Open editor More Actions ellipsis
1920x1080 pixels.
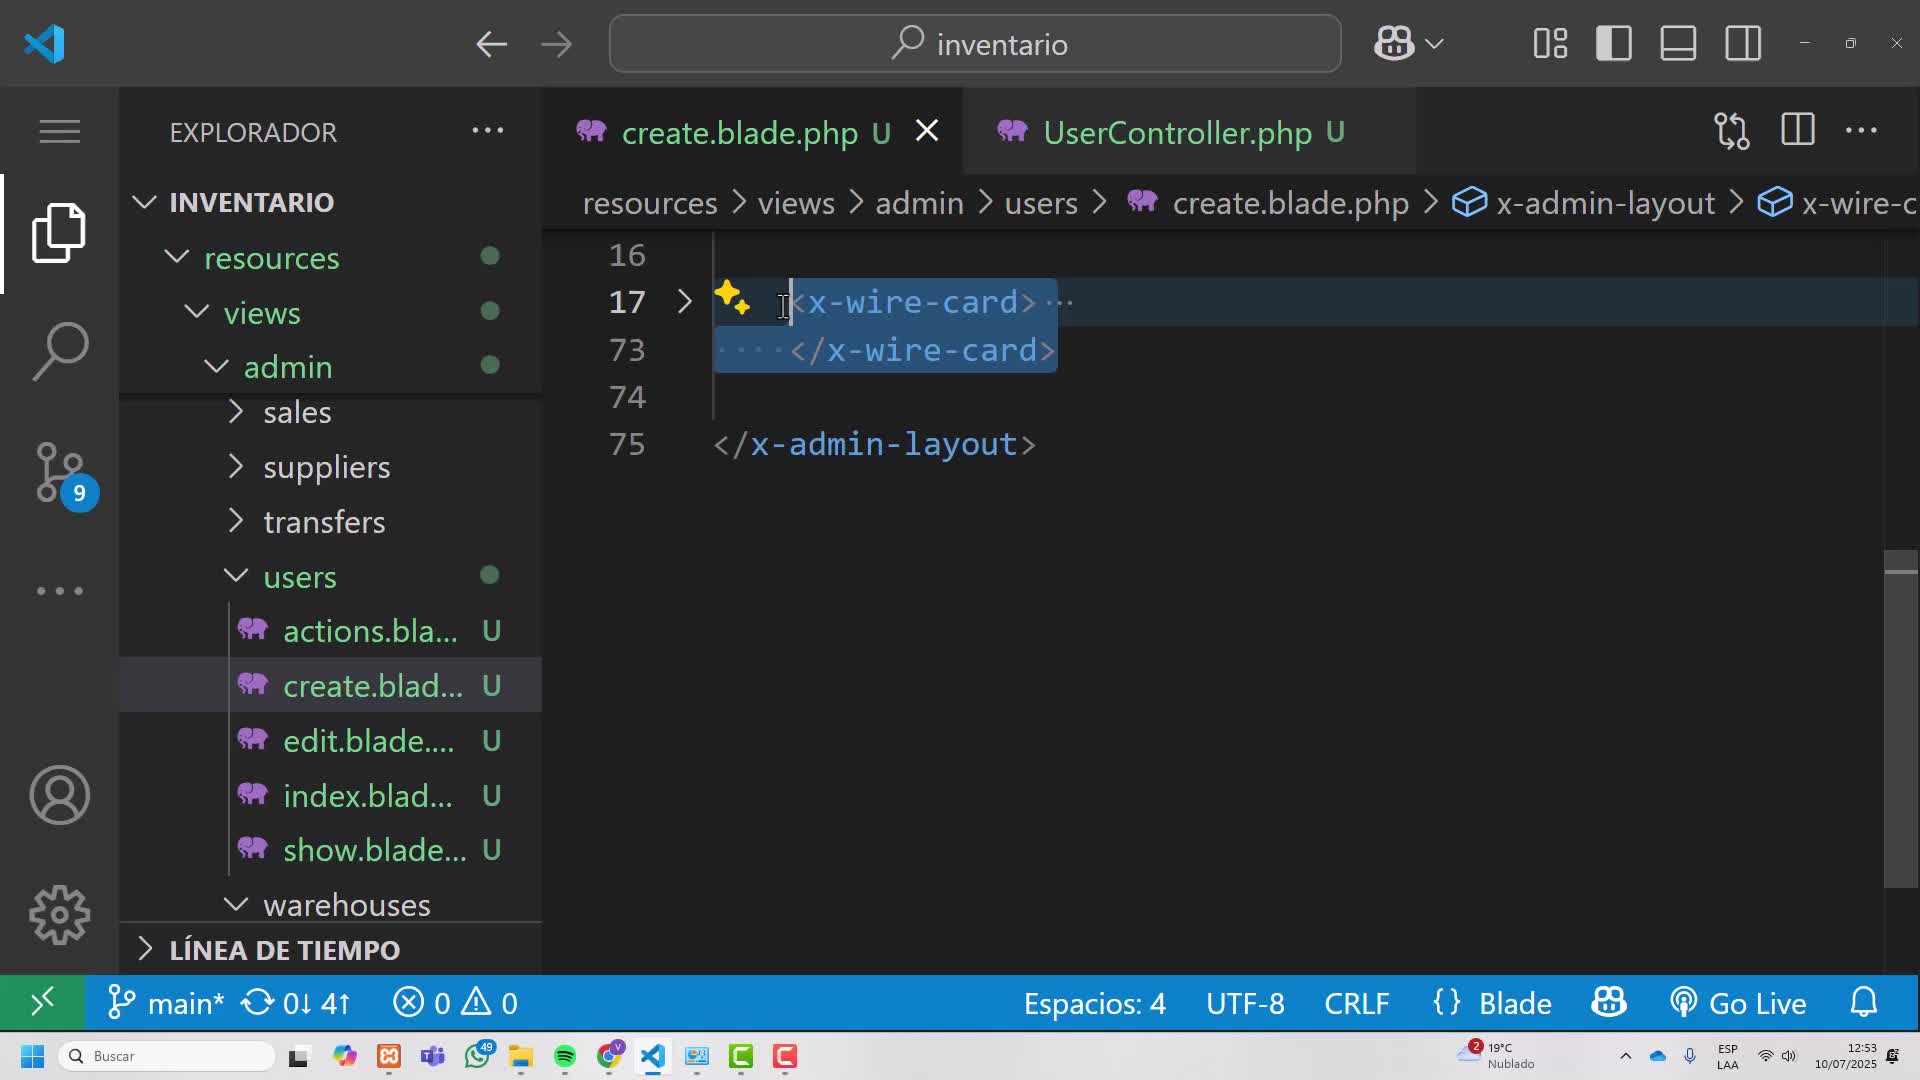1861,130
